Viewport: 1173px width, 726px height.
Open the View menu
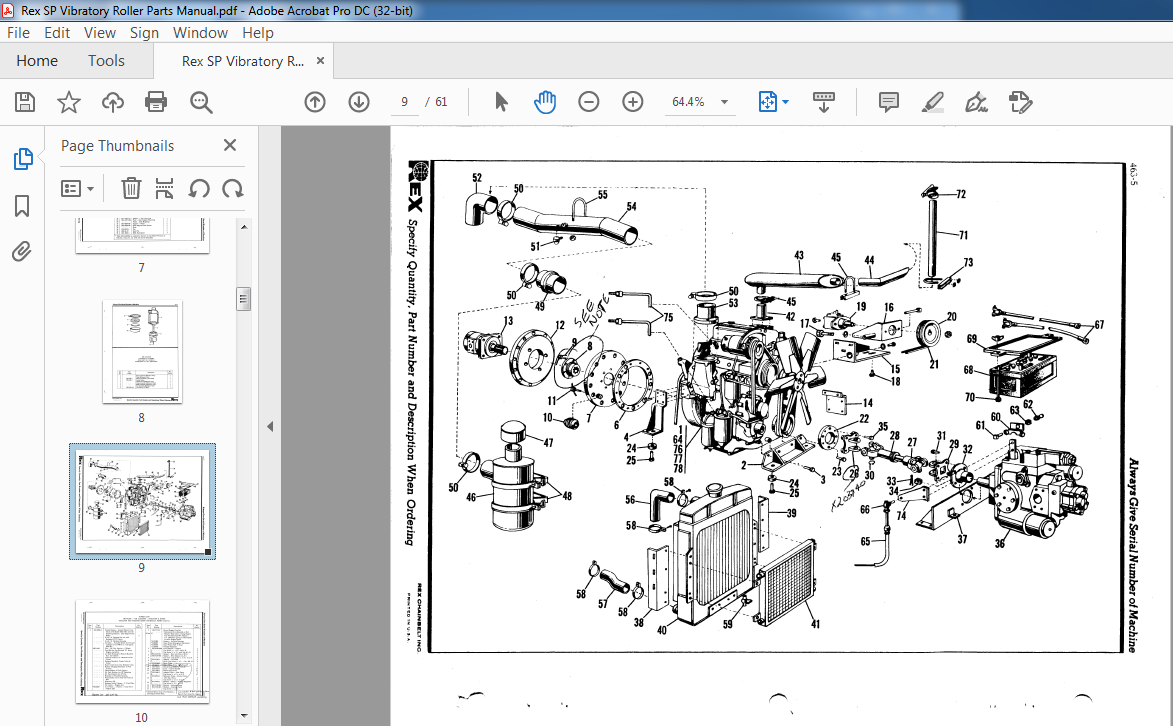(99, 33)
